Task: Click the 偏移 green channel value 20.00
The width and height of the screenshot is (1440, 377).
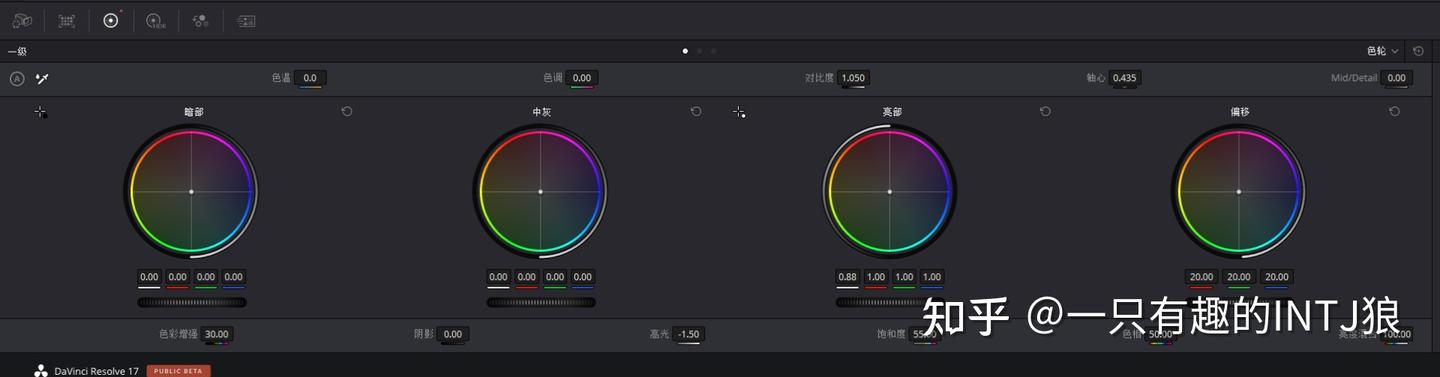Action: pos(1238,277)
